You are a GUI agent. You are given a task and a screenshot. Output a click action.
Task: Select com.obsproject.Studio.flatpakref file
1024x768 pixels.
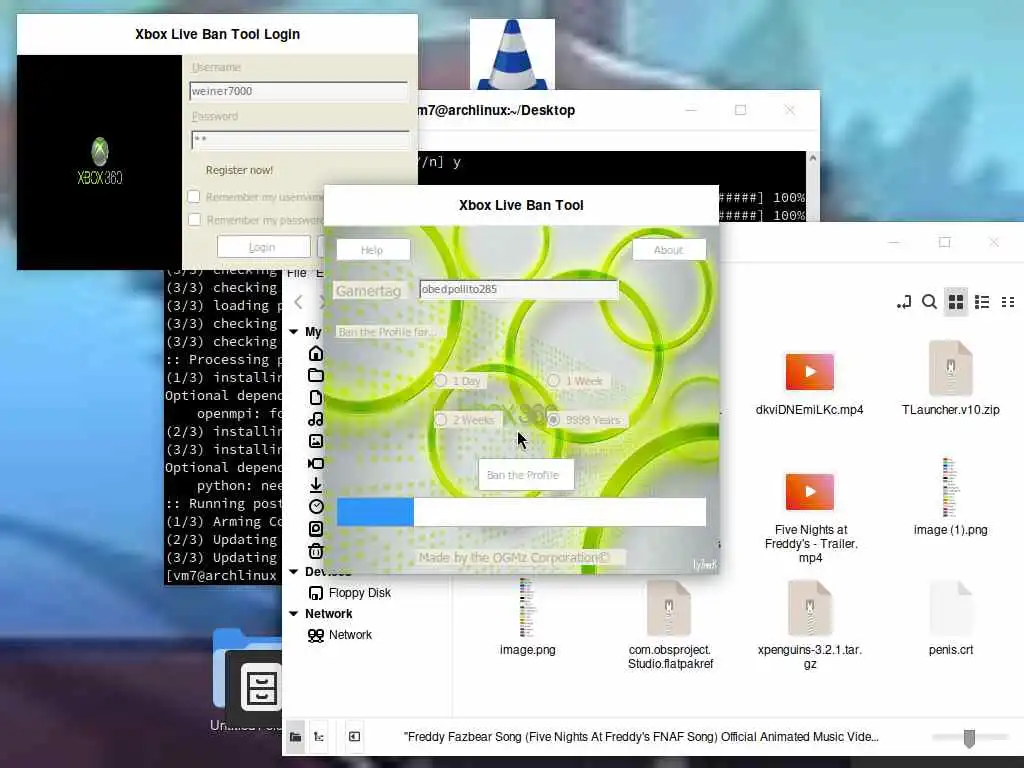[670, 625]
